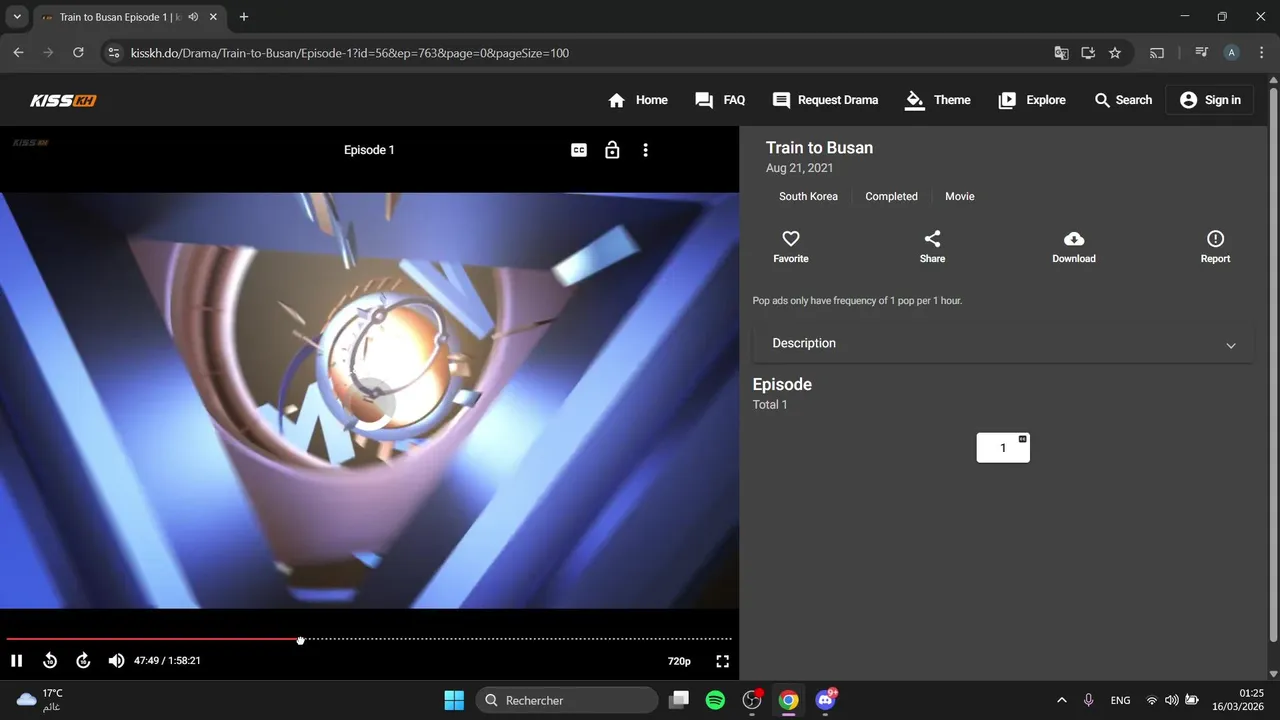Toggle the player lock icon
Screen dimensions: 1280x720
612,150
